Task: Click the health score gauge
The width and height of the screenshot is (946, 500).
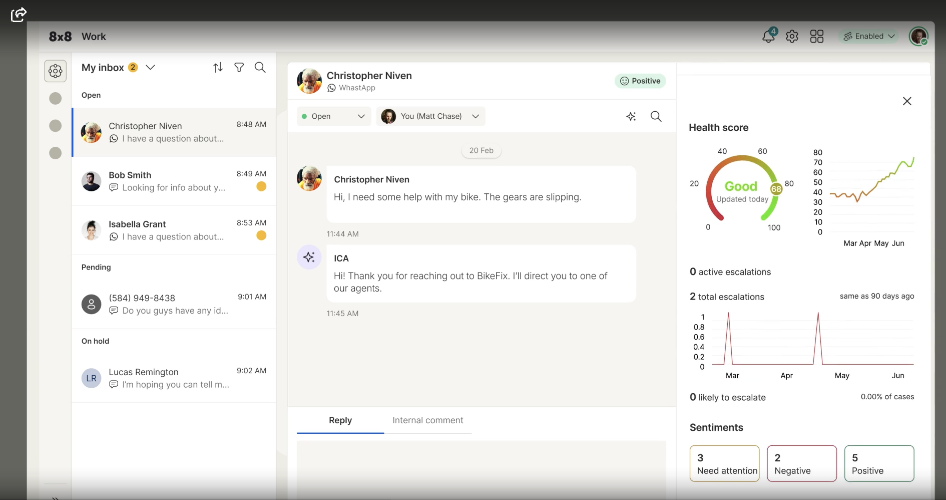Action: click(743, 189)
